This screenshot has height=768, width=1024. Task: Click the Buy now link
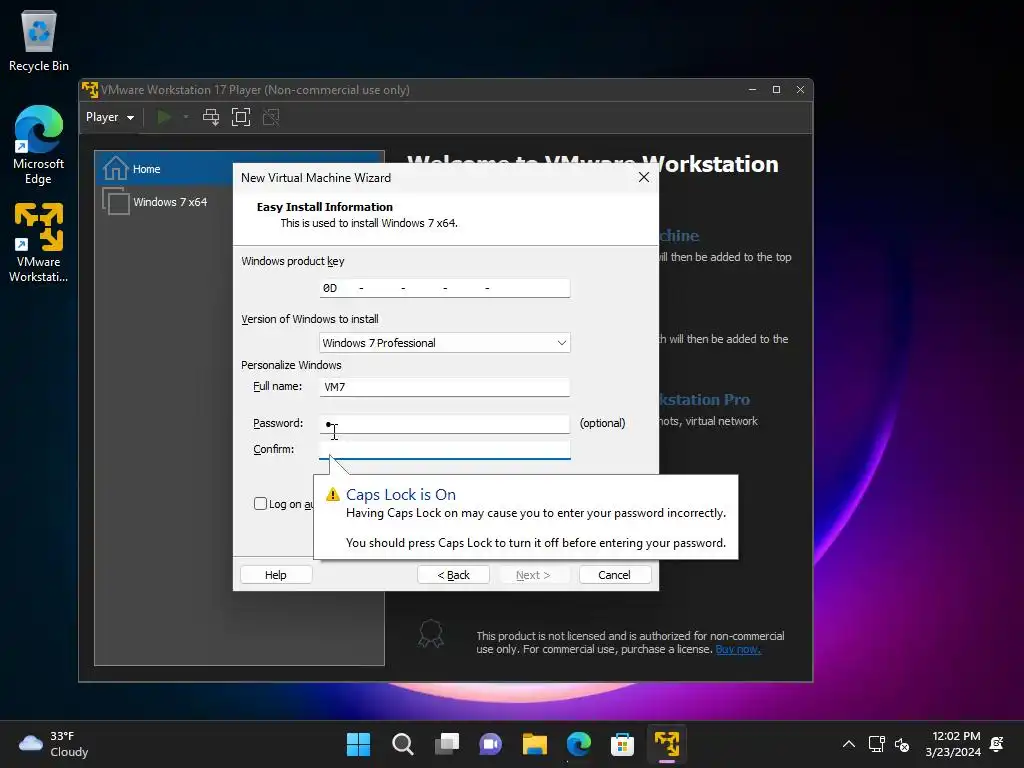click(738, 649)
